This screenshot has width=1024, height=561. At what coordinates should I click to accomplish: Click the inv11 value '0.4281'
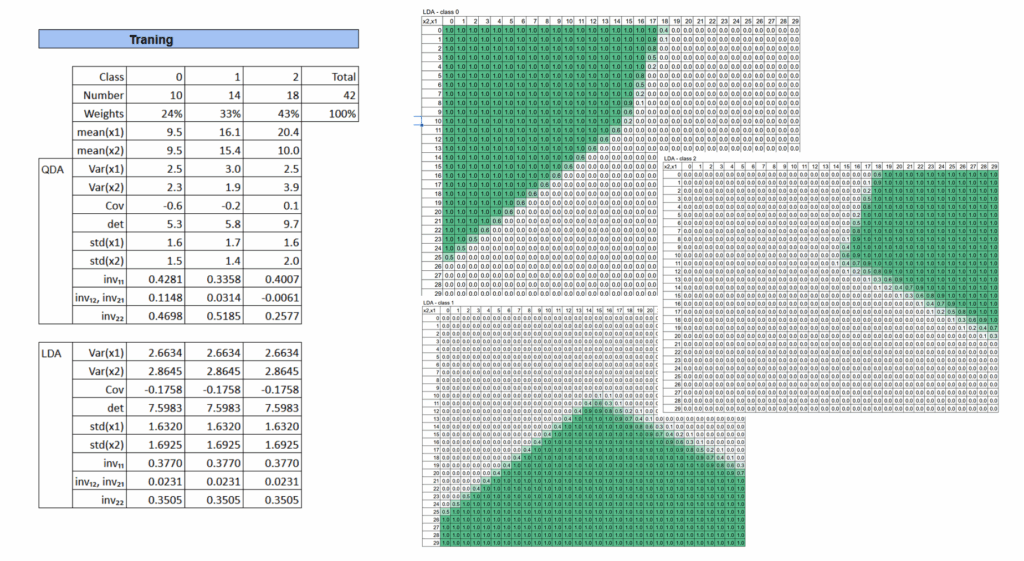point(155,279)
